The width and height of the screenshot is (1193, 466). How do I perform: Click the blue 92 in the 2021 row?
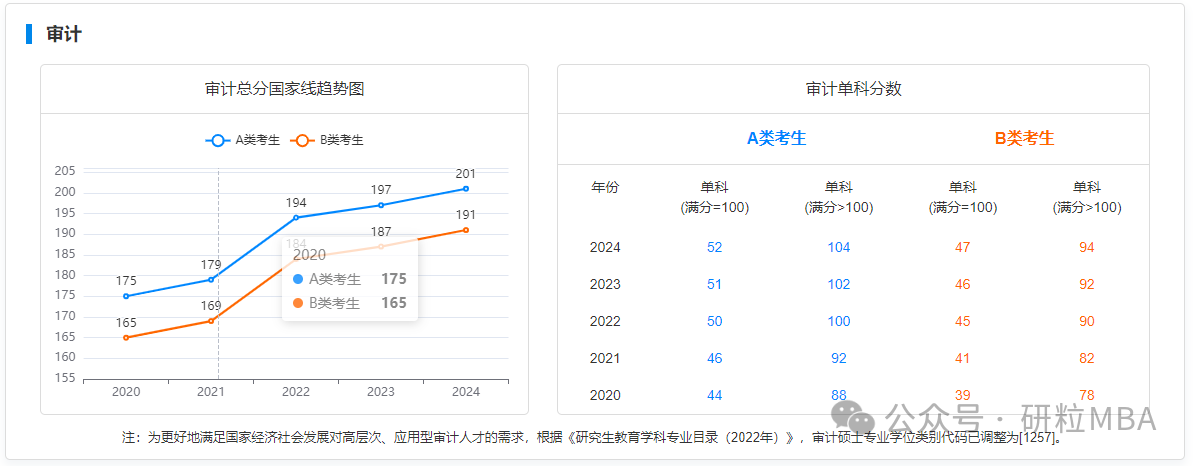click(838, 359)
